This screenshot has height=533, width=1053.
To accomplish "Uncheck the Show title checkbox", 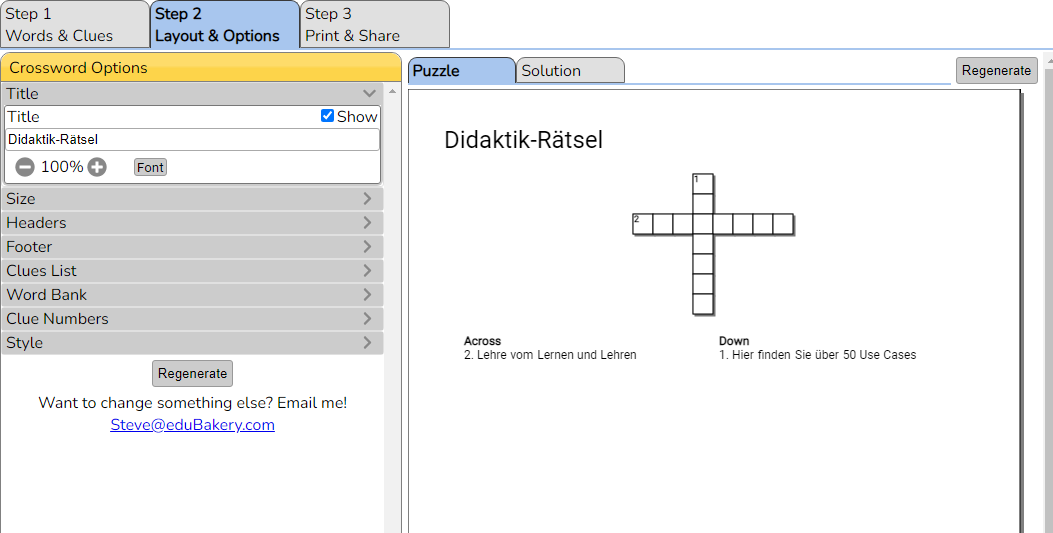I will click(327, 116).
